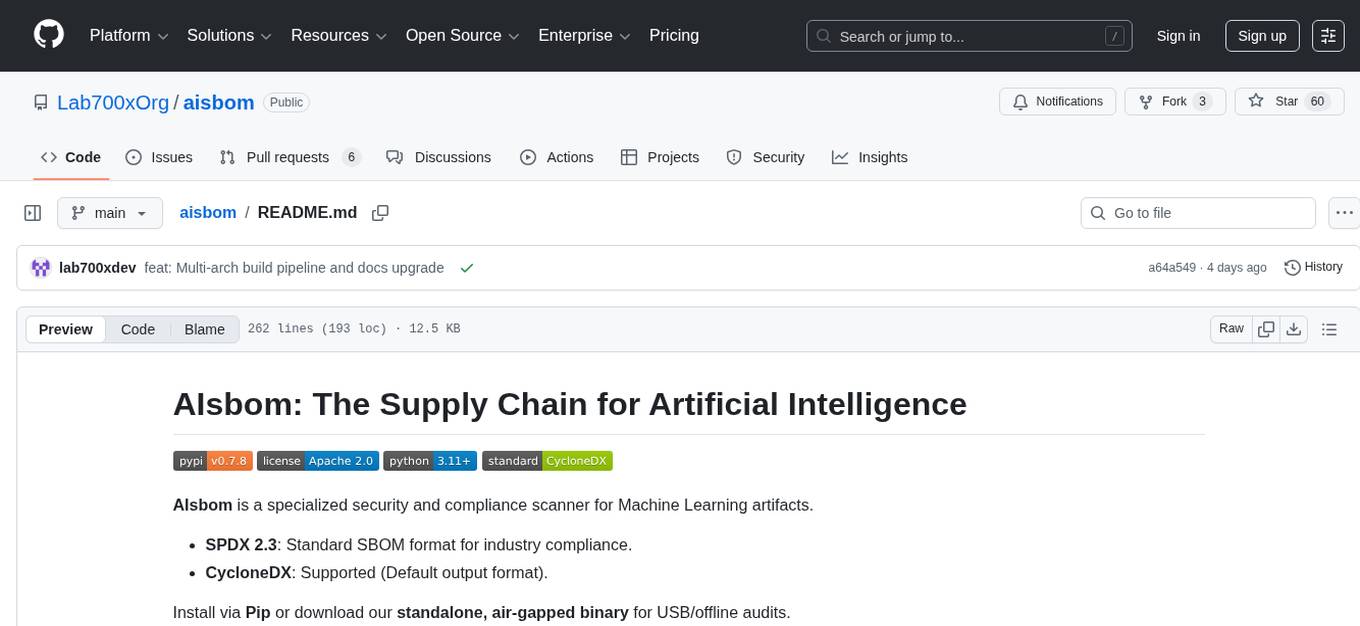This screenshot has height=626, width=1360.
Task: Click the Sign up button
Action: [x=1261, y=36]
